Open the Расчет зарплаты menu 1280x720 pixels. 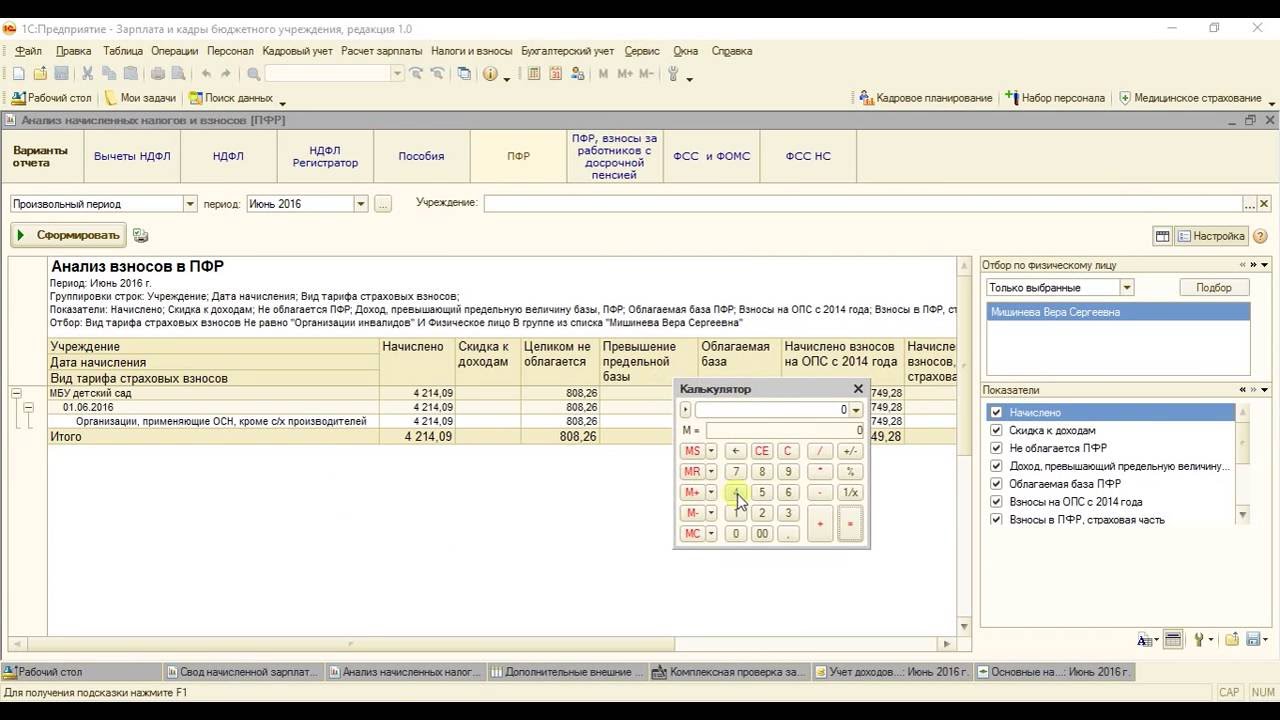(381, 51)
